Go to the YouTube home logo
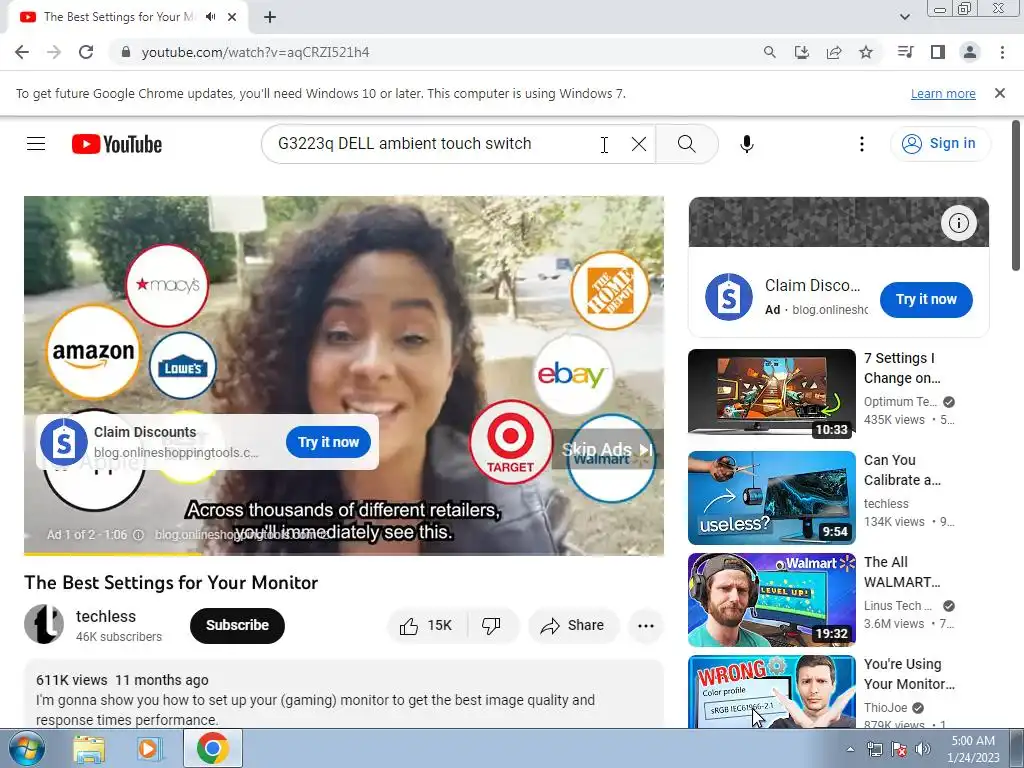1024x768 pixels. pos(117,144)
